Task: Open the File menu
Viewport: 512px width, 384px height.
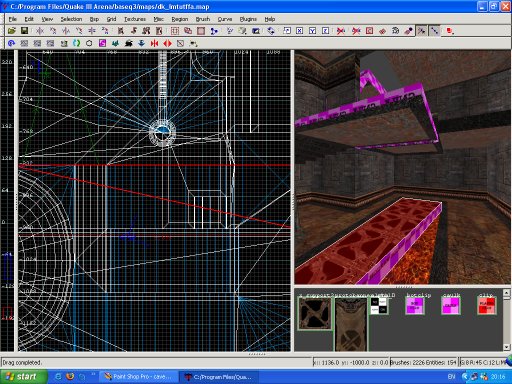Action: (x=13, y=19)
